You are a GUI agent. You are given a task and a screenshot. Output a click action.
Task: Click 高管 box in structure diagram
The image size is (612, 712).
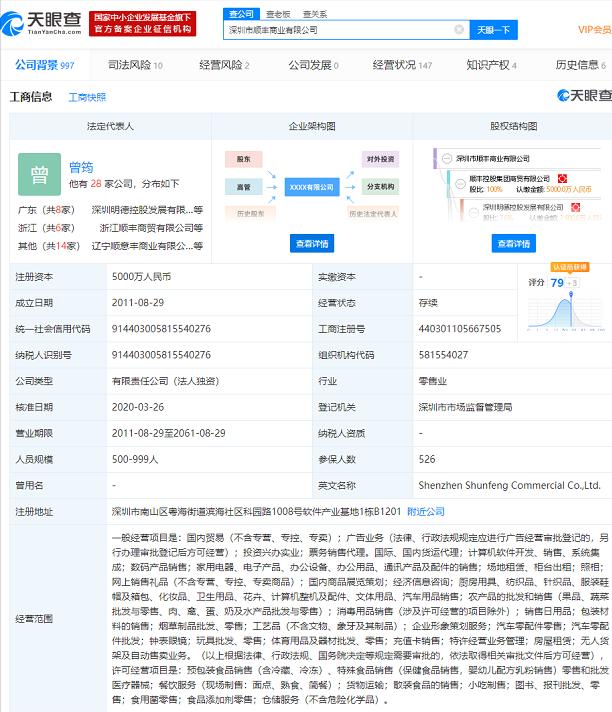(x=244, y=187)
